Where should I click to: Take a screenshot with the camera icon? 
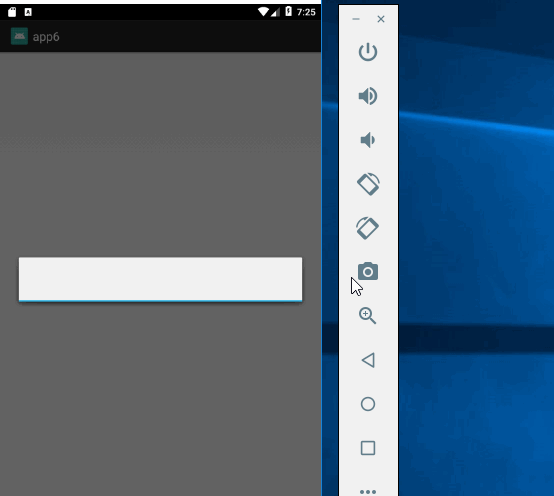point(368,271)
